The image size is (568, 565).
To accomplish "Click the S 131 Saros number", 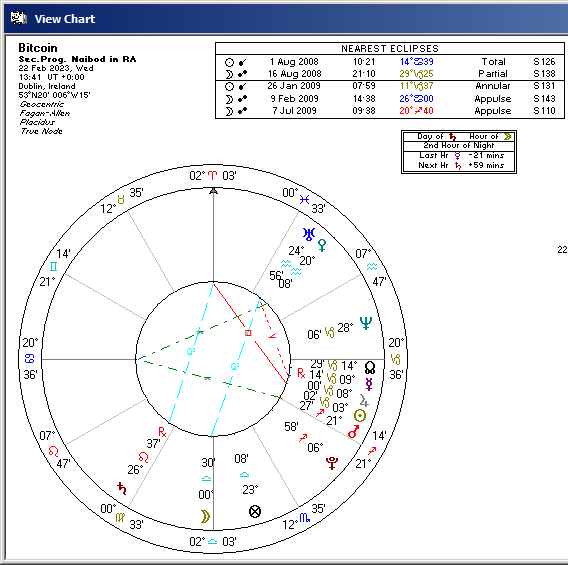I will click(x=544, y=86).
